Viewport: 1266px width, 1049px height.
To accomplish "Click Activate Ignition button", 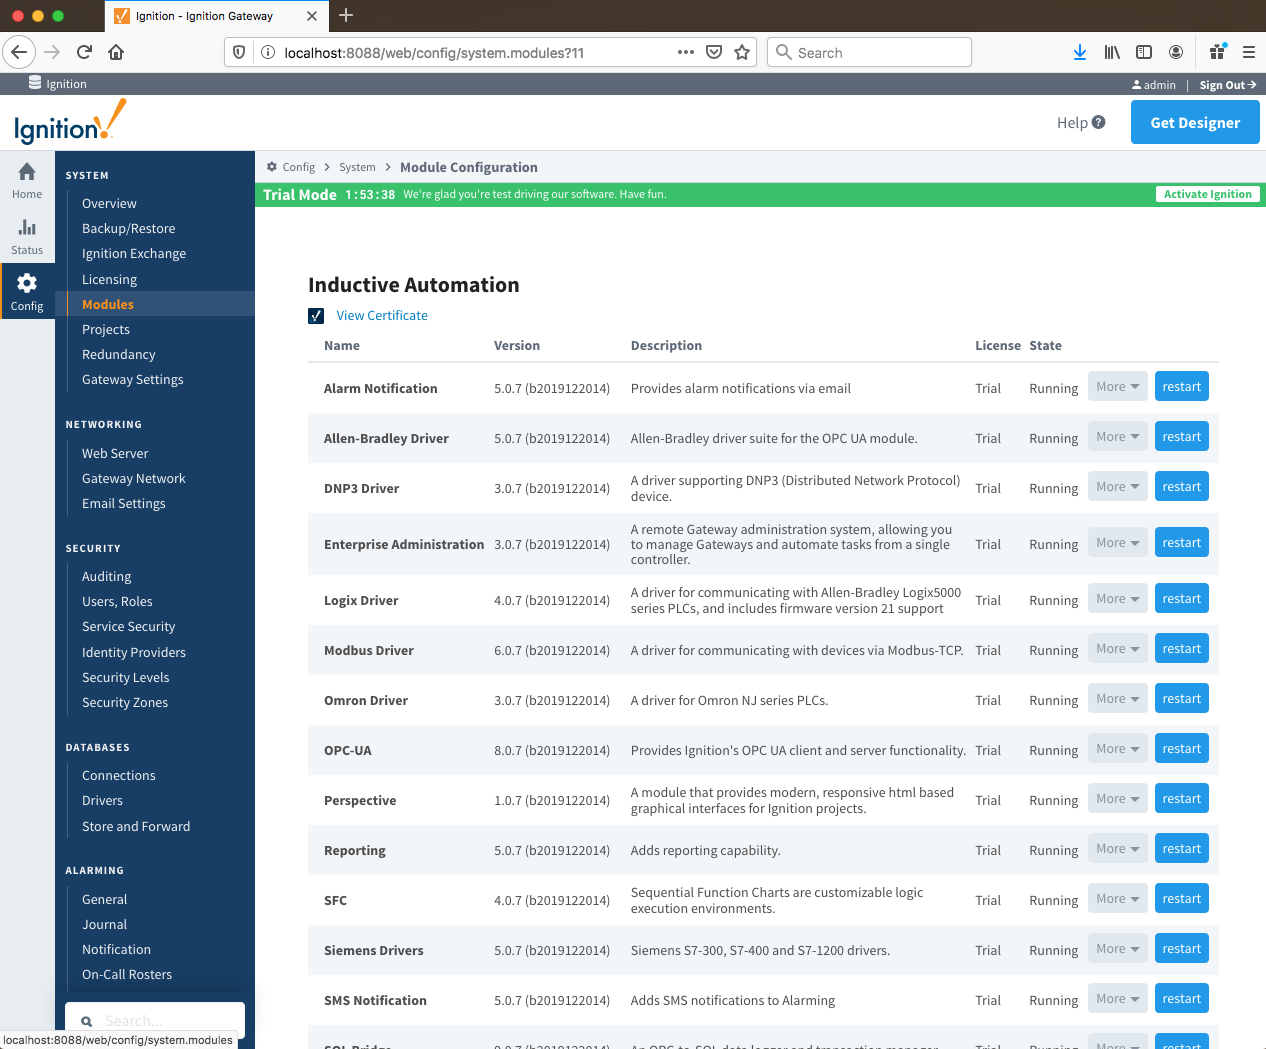I will click(1208, 194).
